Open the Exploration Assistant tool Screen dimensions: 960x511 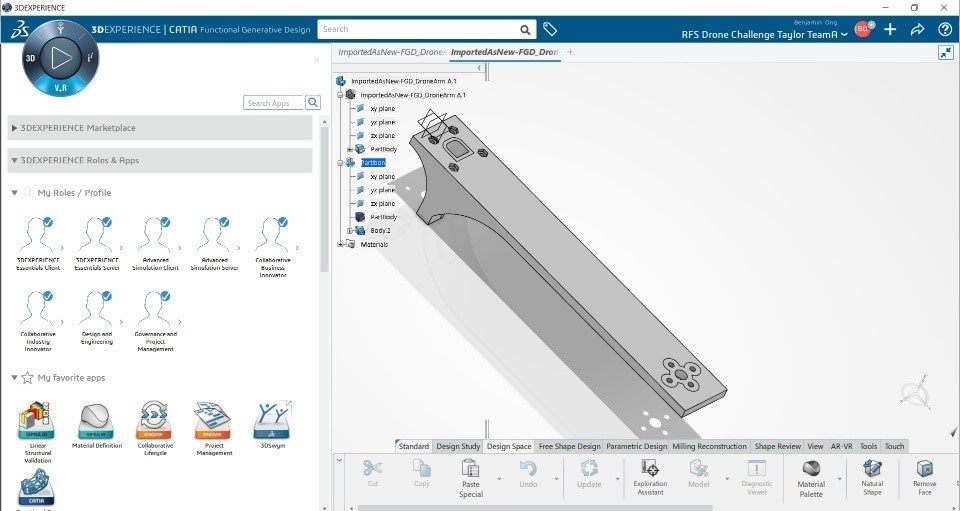point(650,477)
